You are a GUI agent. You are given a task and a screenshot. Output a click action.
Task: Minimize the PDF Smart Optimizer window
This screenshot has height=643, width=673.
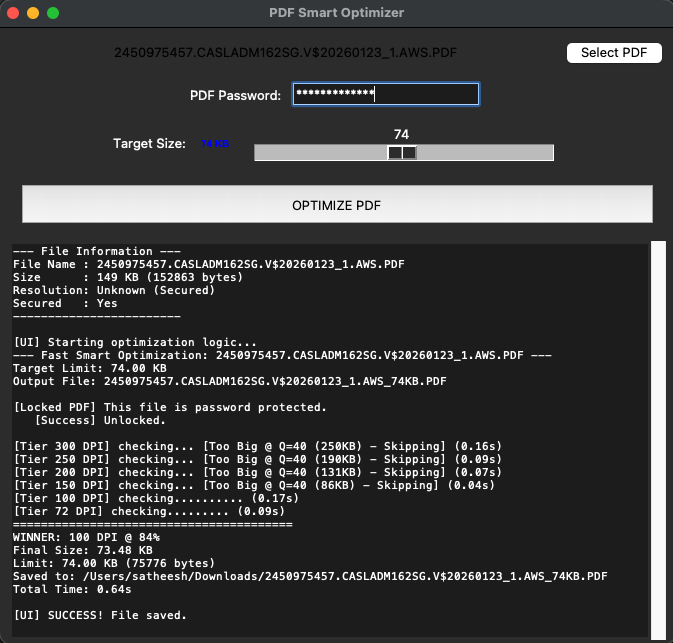[33, 13]
